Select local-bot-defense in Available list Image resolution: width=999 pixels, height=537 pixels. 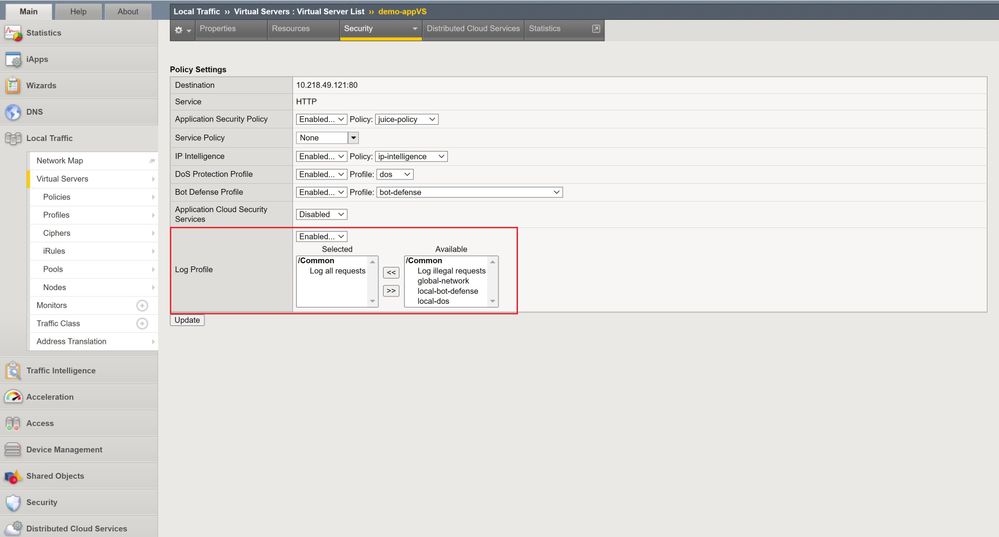point(447,291)
